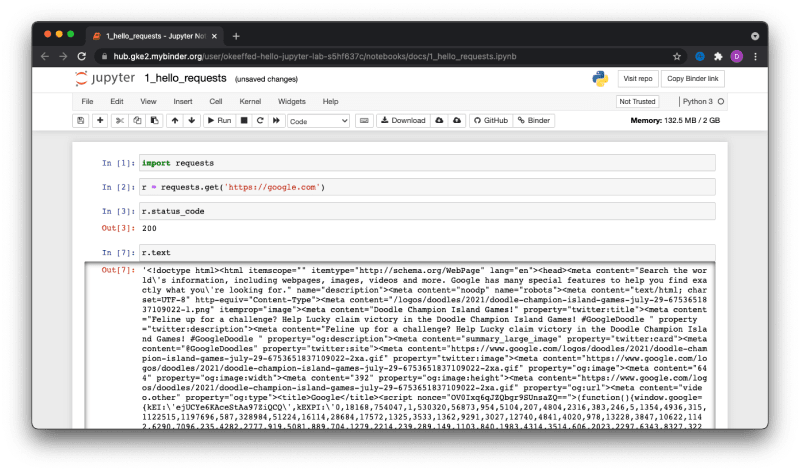Click the Out[3]: prompt label
The height and width of the screenshot is (472, 800).
[x=118, y=228]
